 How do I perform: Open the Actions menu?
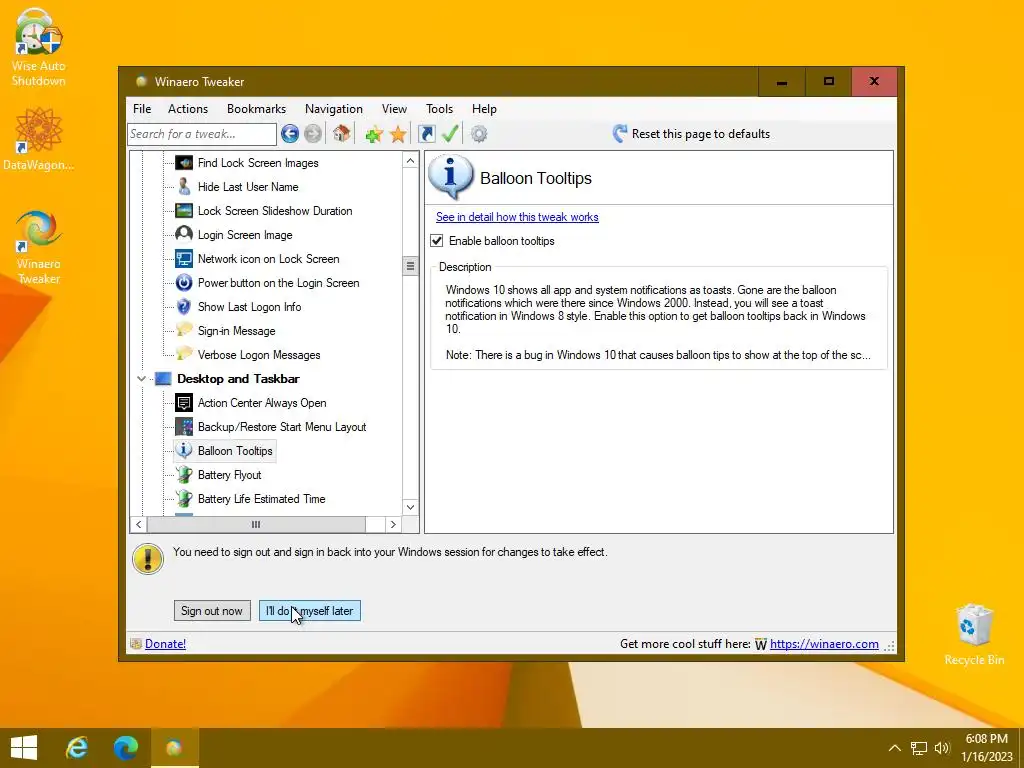(x=188, y=109)
